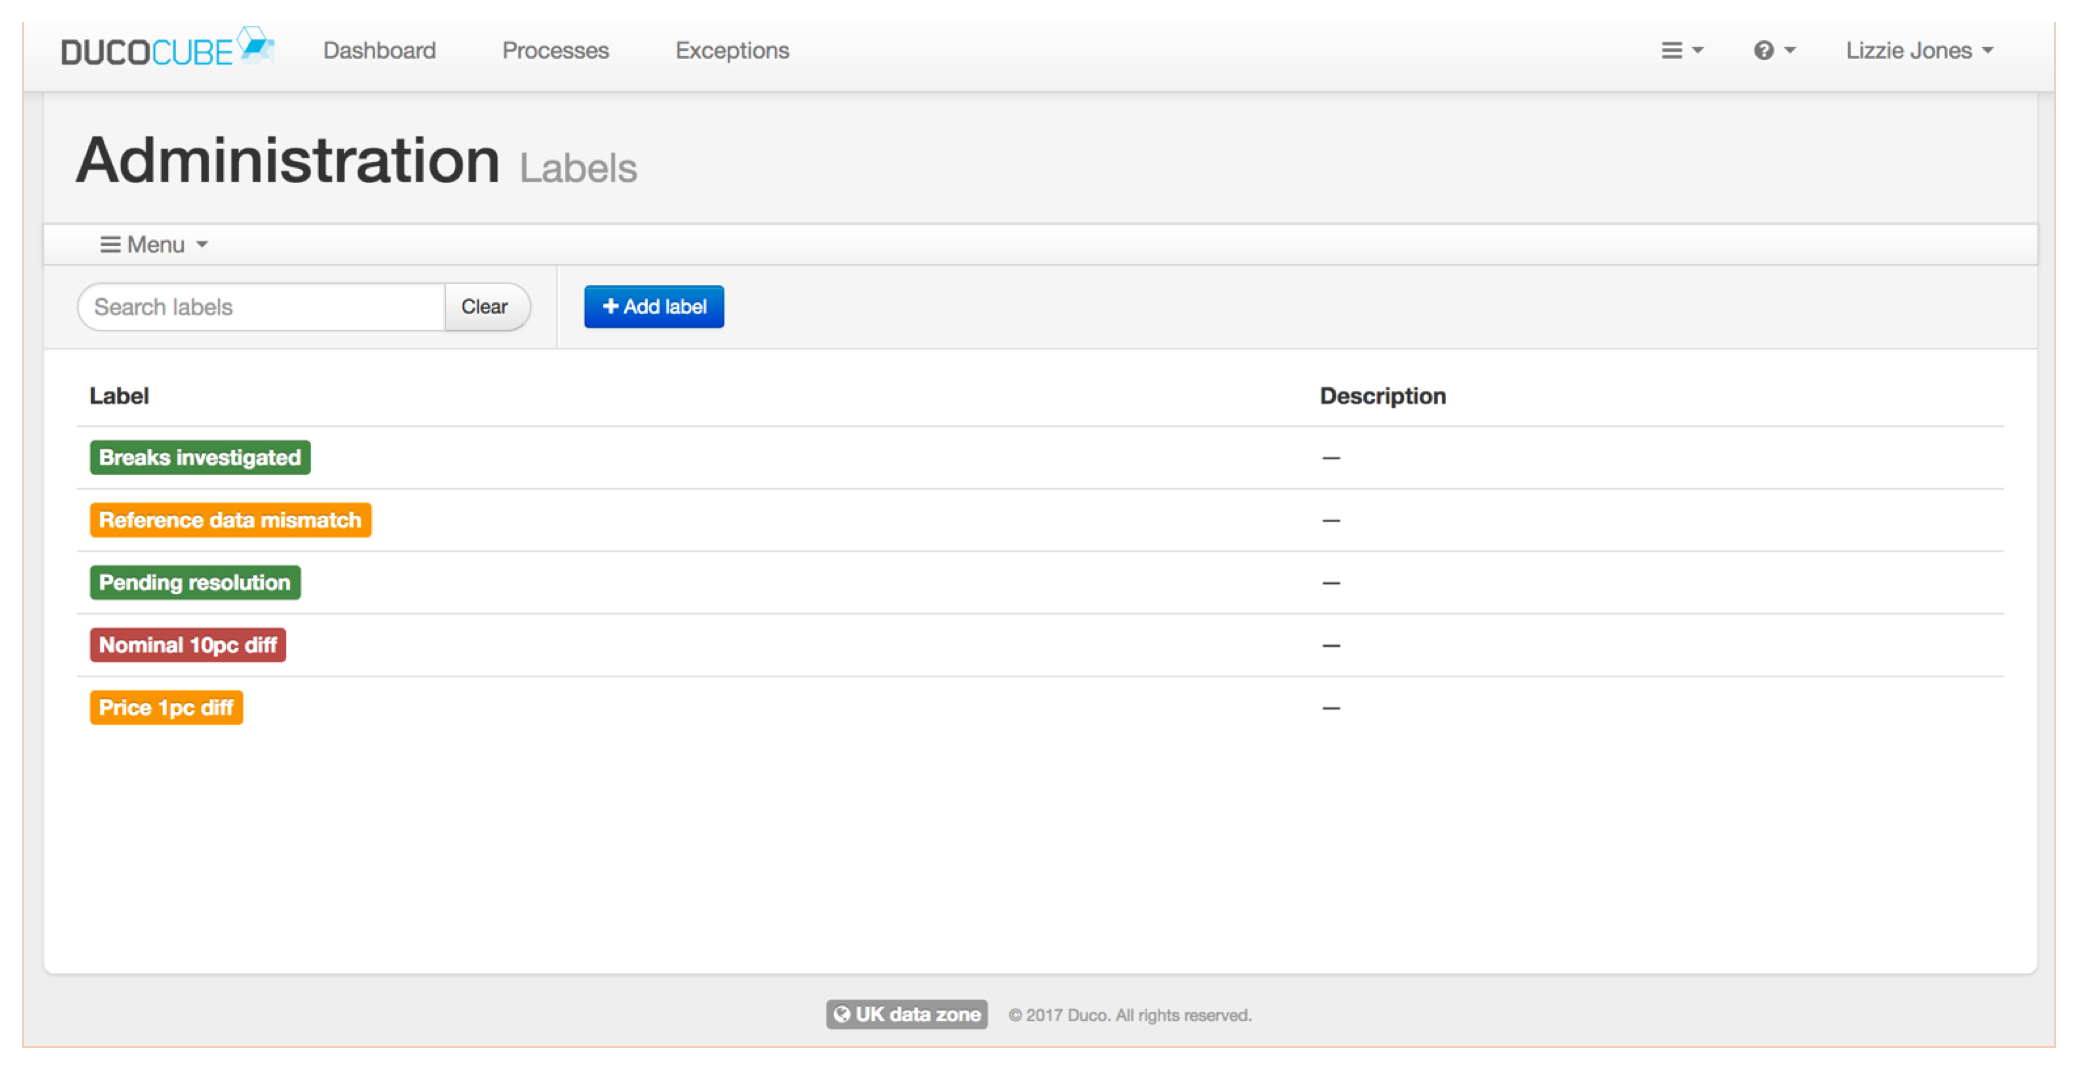Switch to the Dashboard tab
The width and height of the screenshot is (2076, 1070).
pyautogui.click(x=379, y=49)
